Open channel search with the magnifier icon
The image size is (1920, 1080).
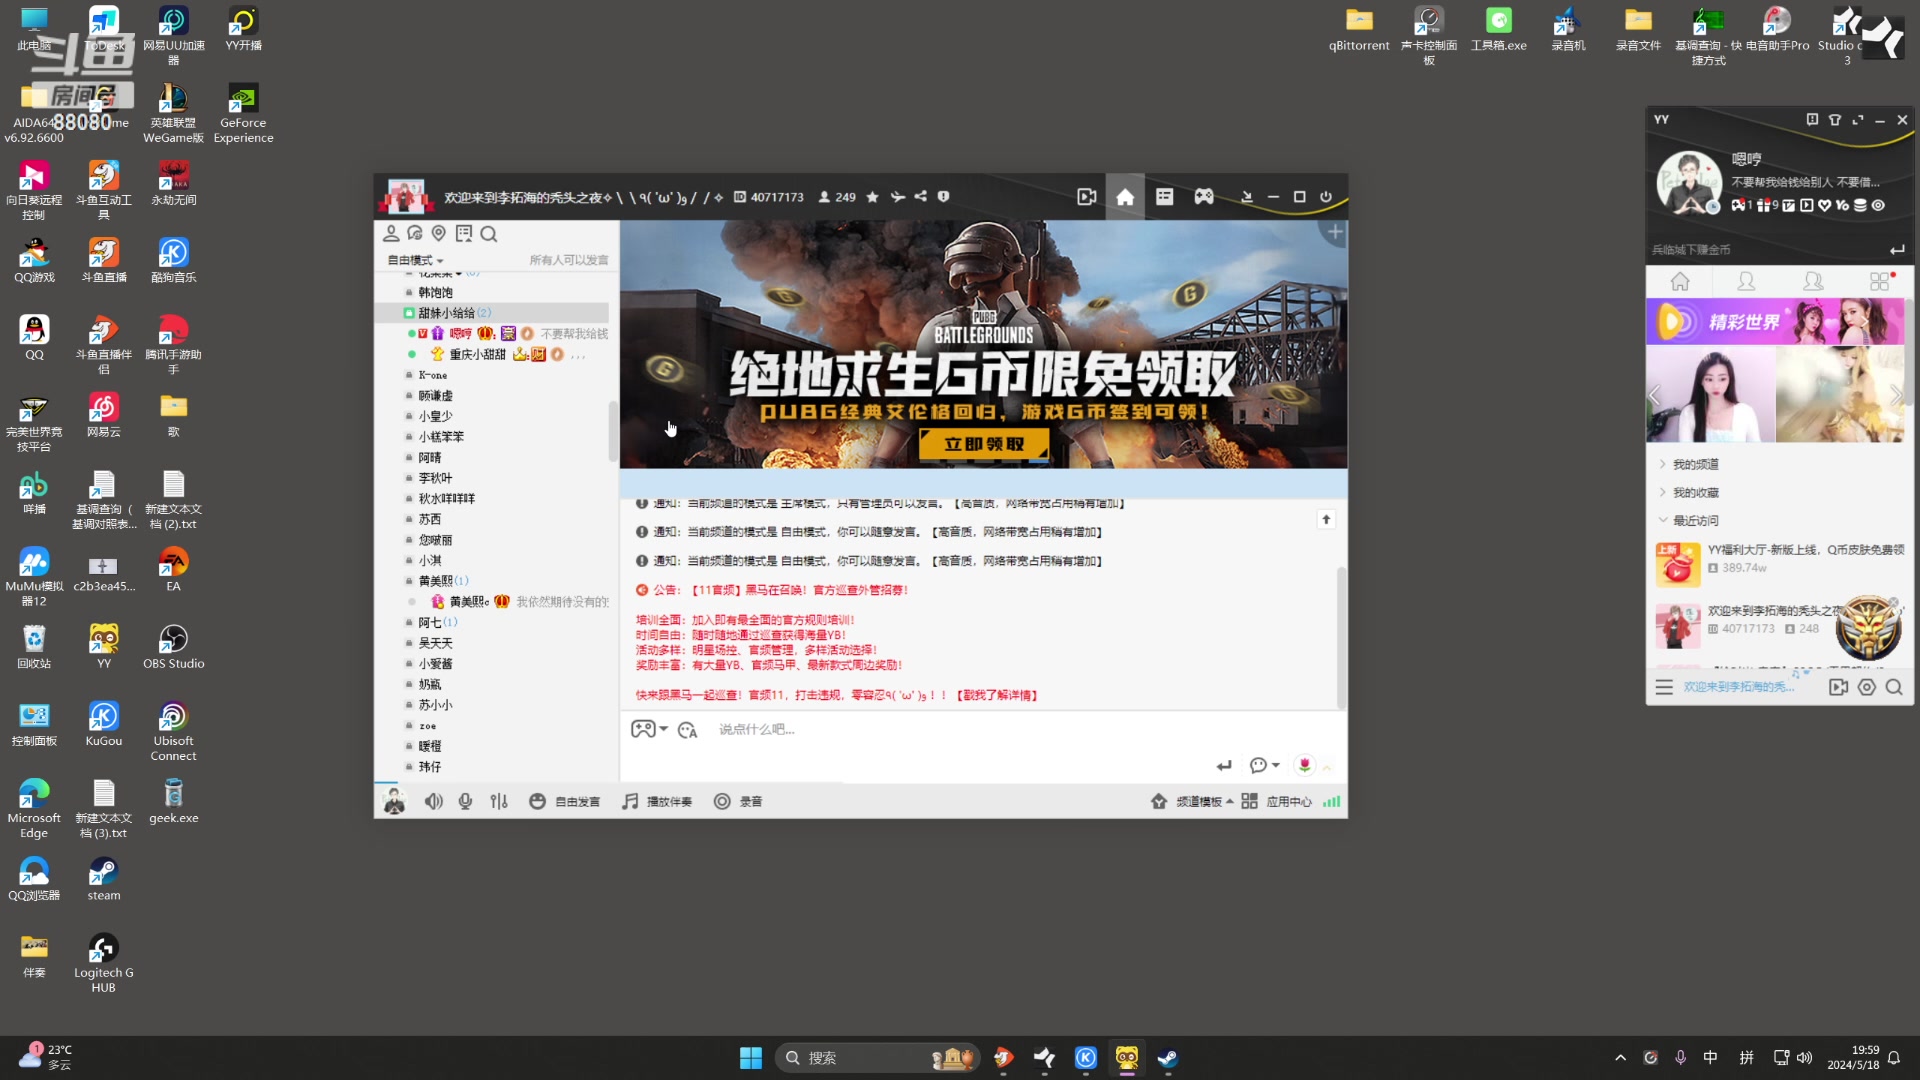point(489,233)
